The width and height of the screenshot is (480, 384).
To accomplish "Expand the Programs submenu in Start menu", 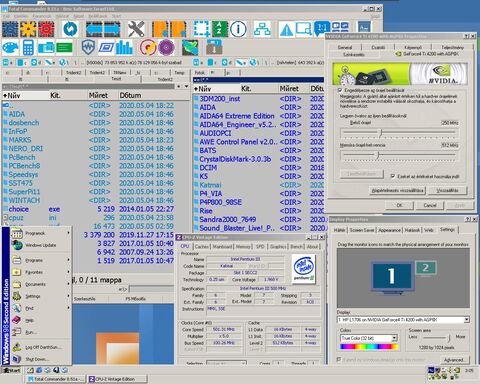I will pyautogui.click(x=41, y=260).
